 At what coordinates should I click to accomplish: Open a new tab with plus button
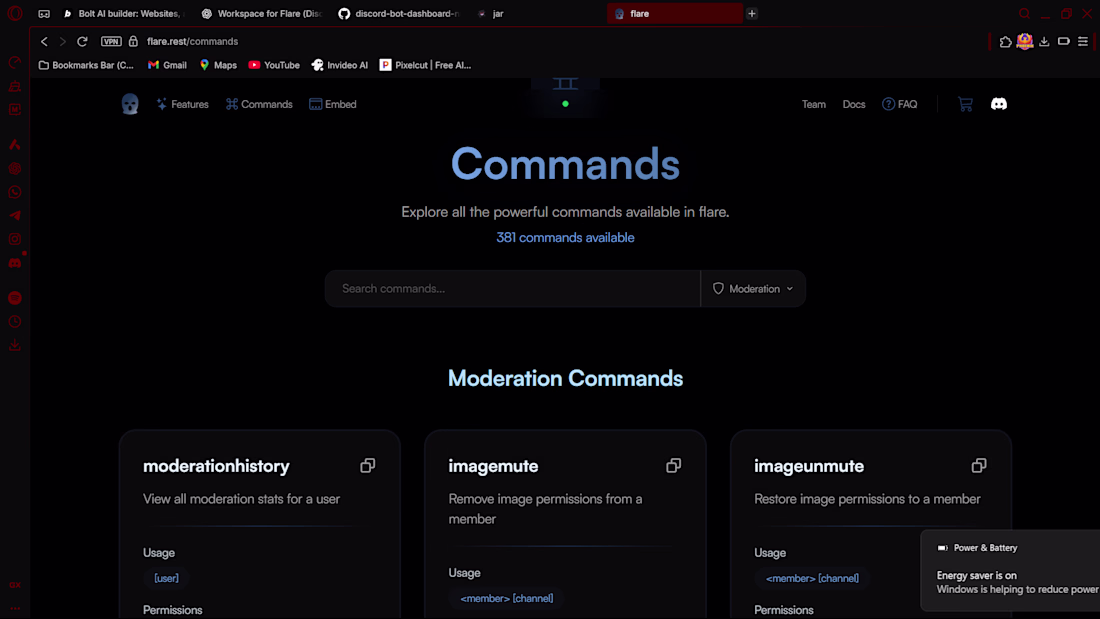click(x=751, y=13)
